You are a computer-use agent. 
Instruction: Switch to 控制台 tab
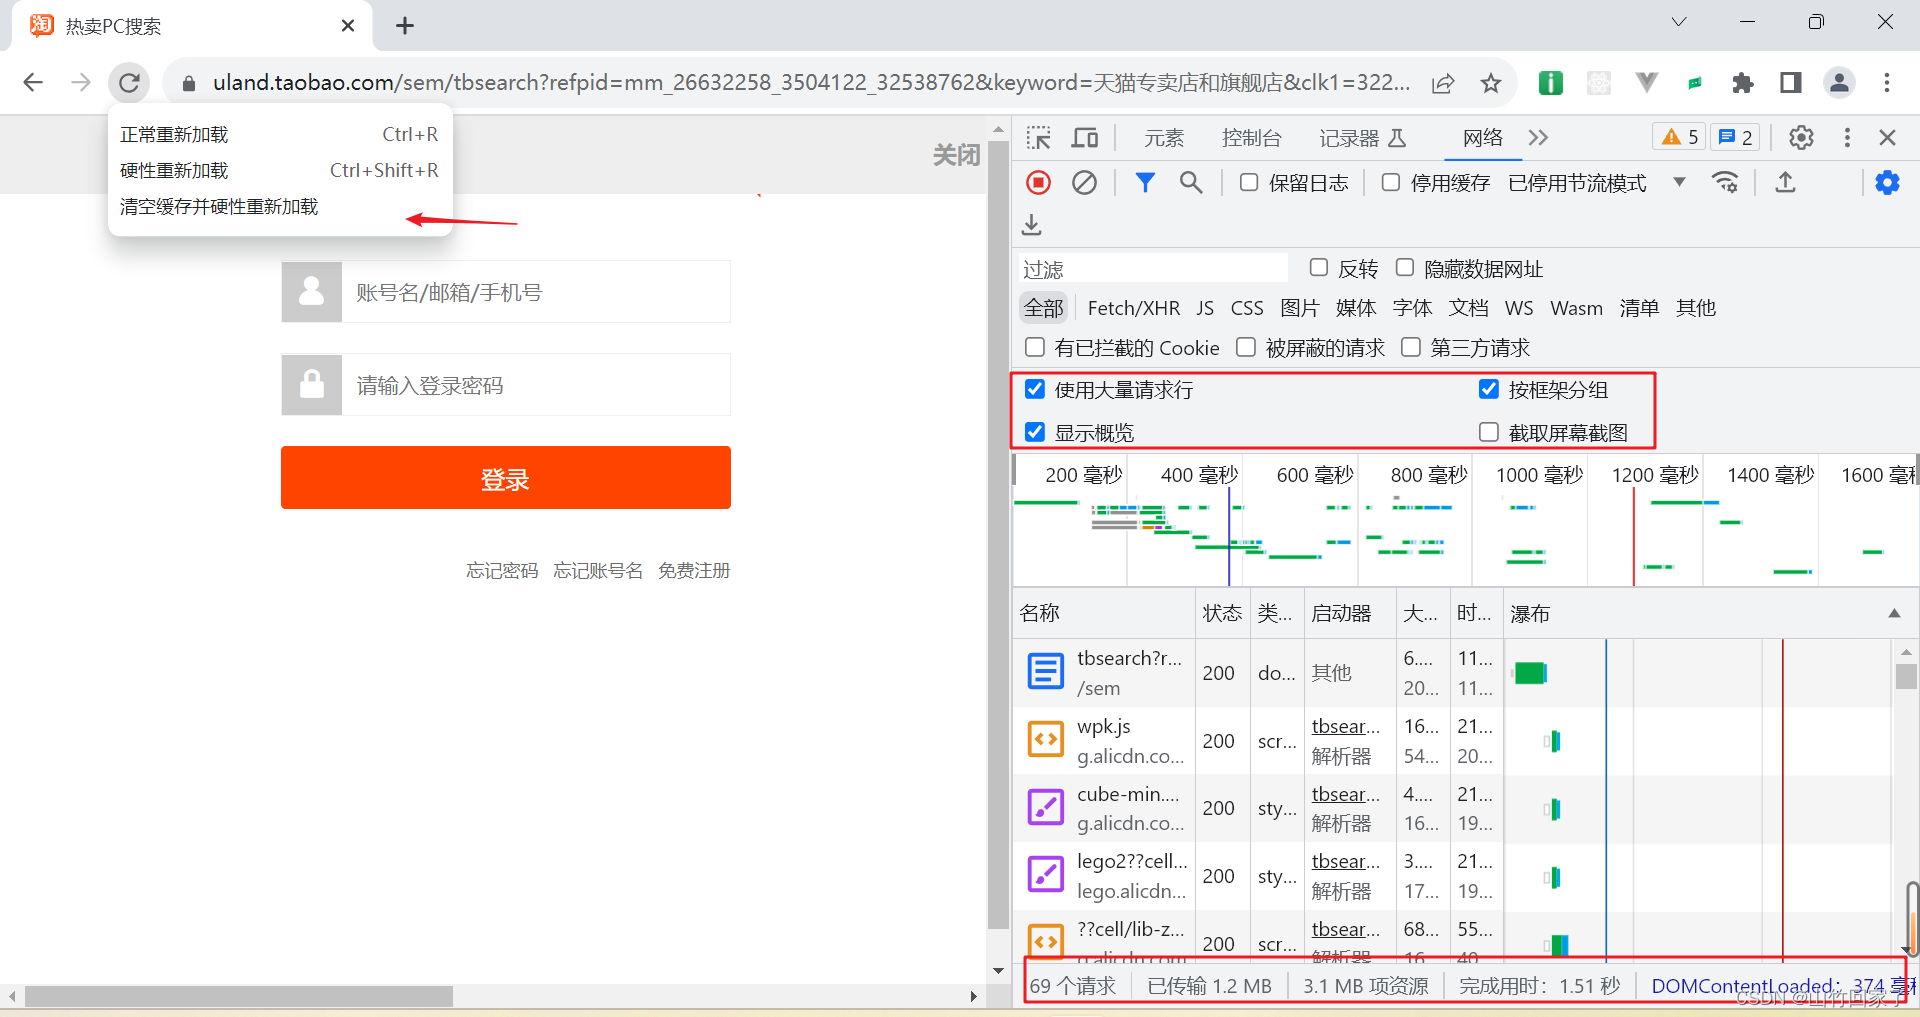(x=1251, y=138)
